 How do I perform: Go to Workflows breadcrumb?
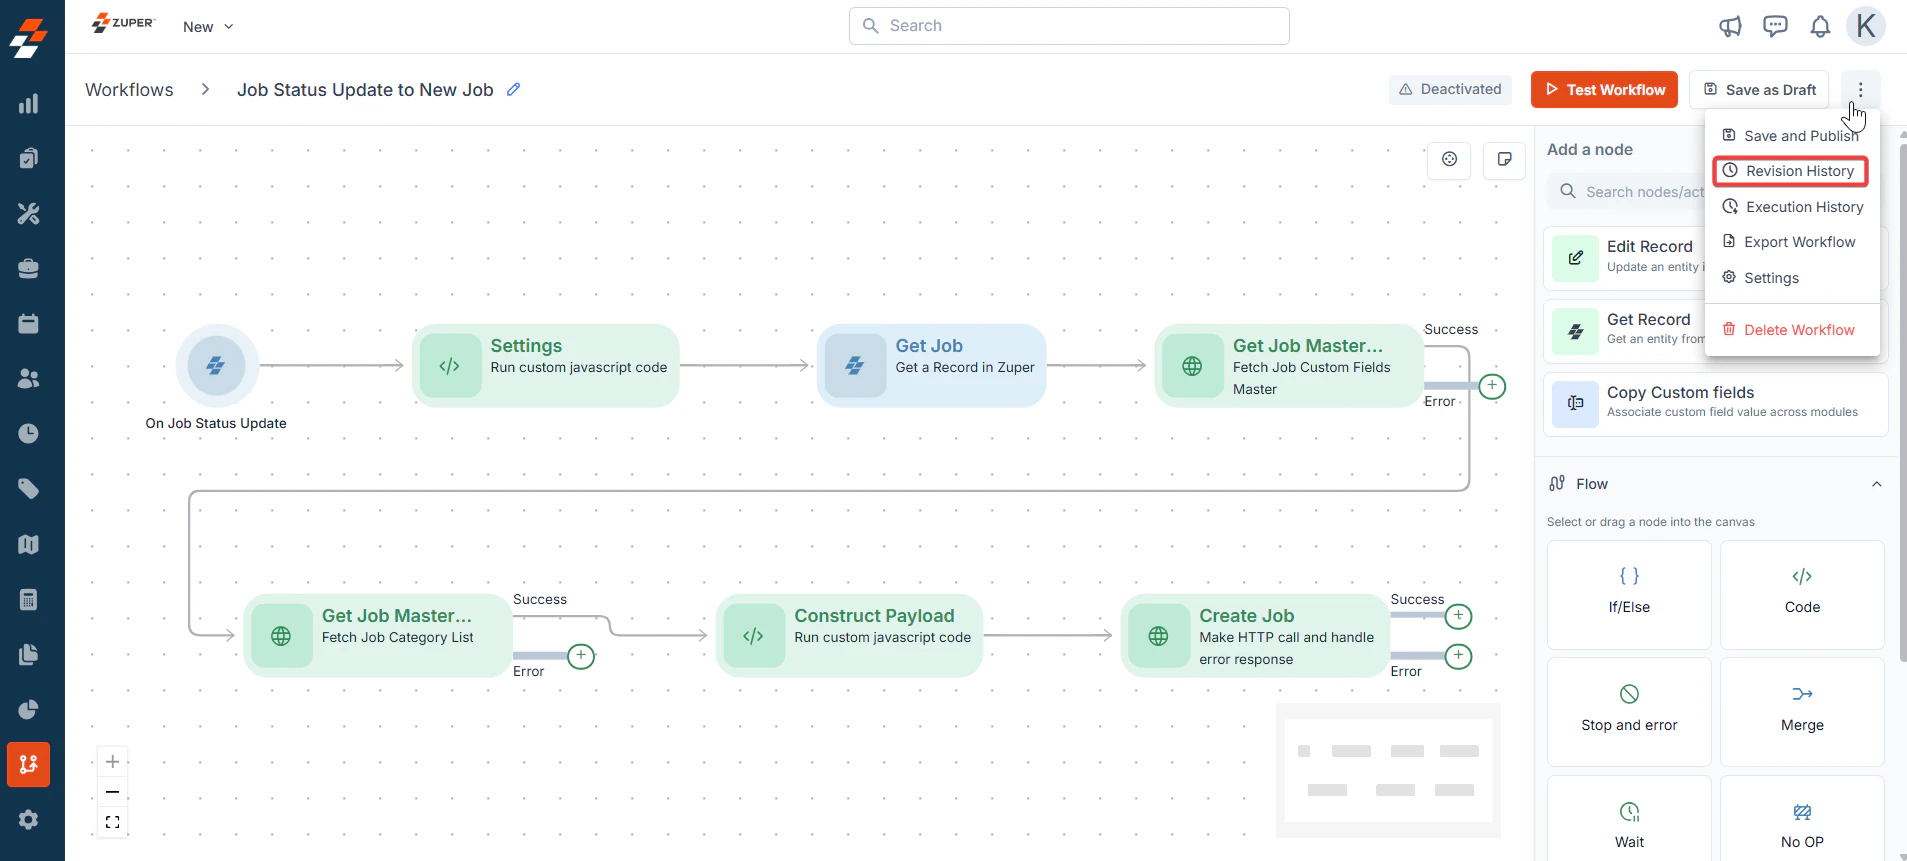129,90
